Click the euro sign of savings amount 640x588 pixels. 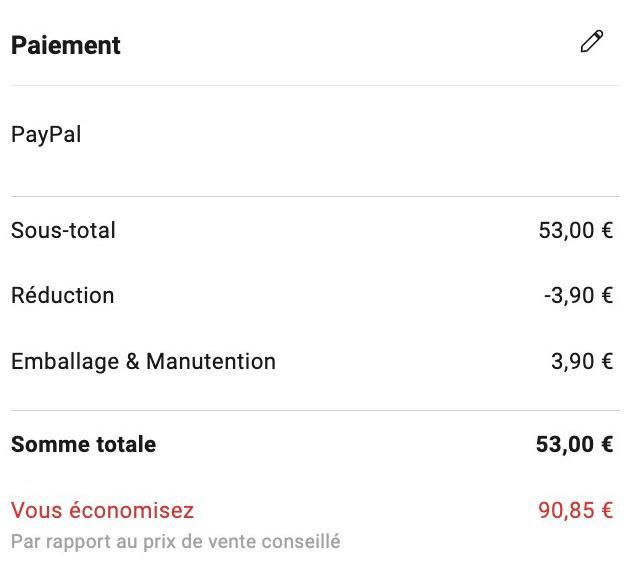[607, 510]
